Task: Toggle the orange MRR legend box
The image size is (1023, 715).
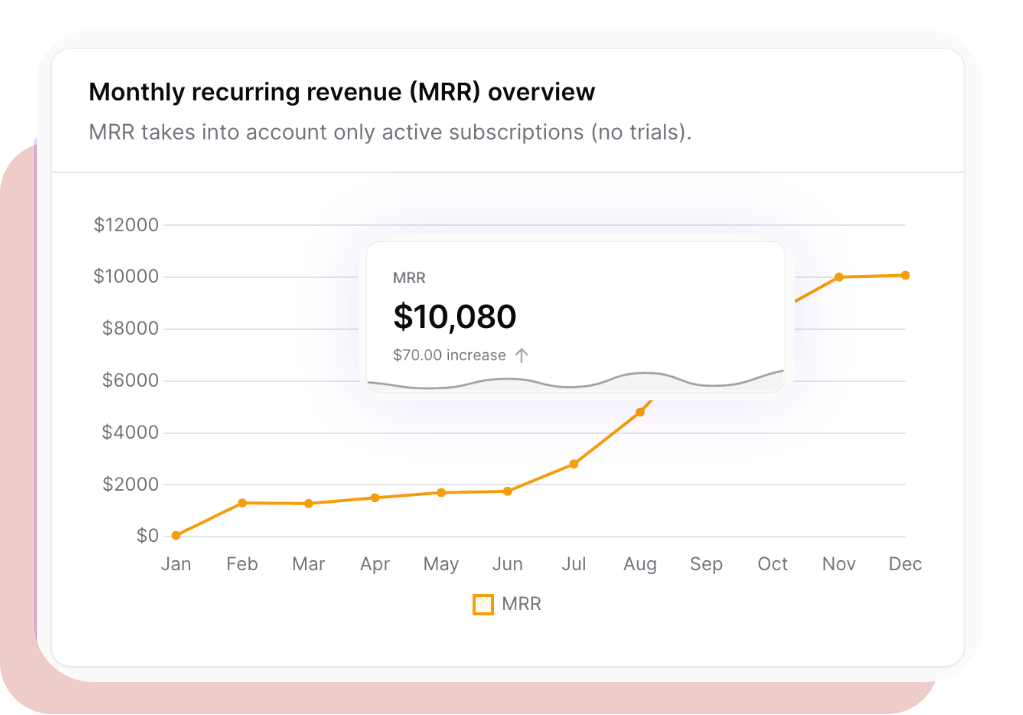Action: (x=483, y=604)
